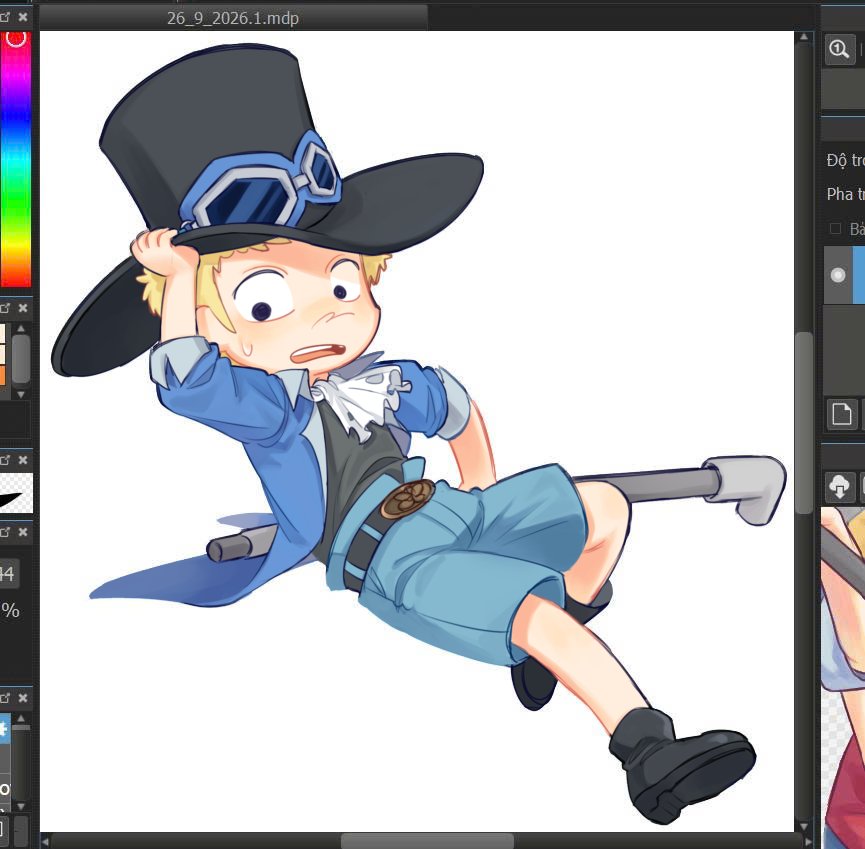Screen dimensions: 865x849
Task: Click the cloud download icon
Action: pyautogui.click(x=840, y=487)
